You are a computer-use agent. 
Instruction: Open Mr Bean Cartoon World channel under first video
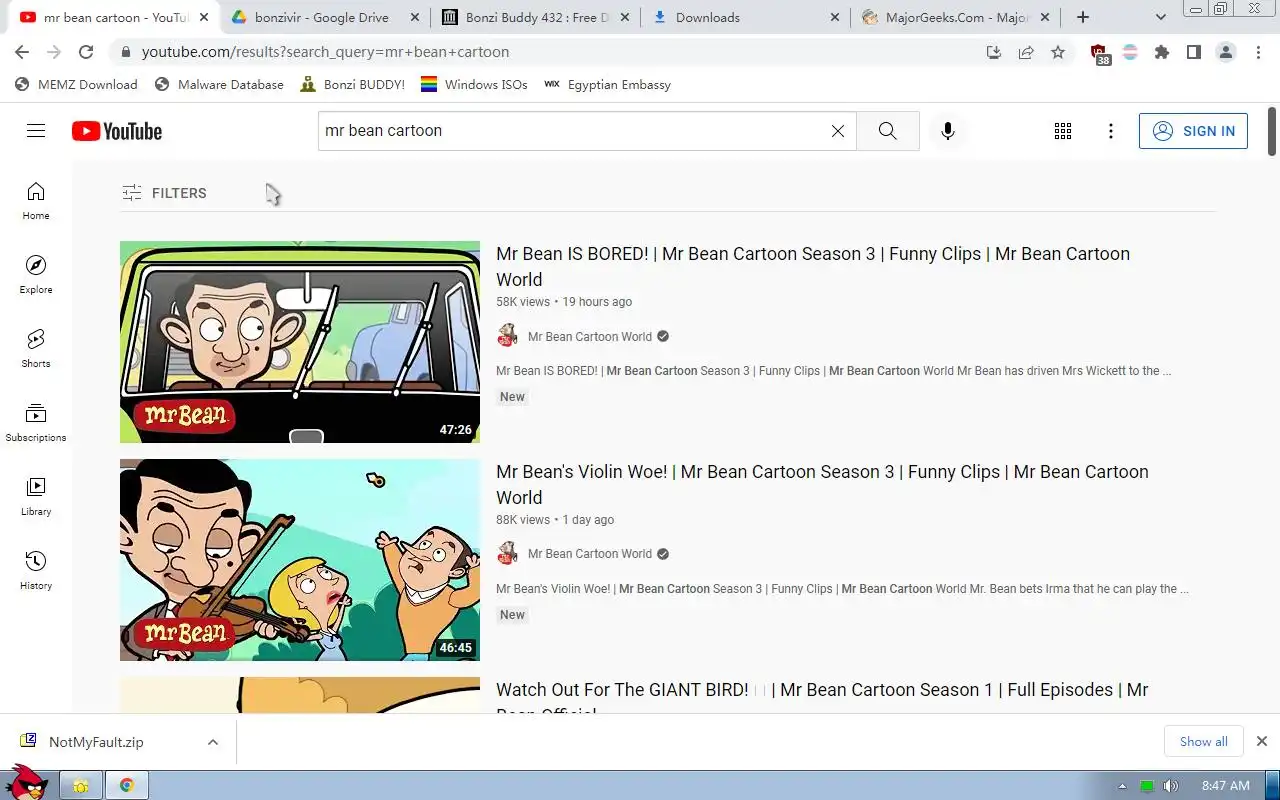590,337
